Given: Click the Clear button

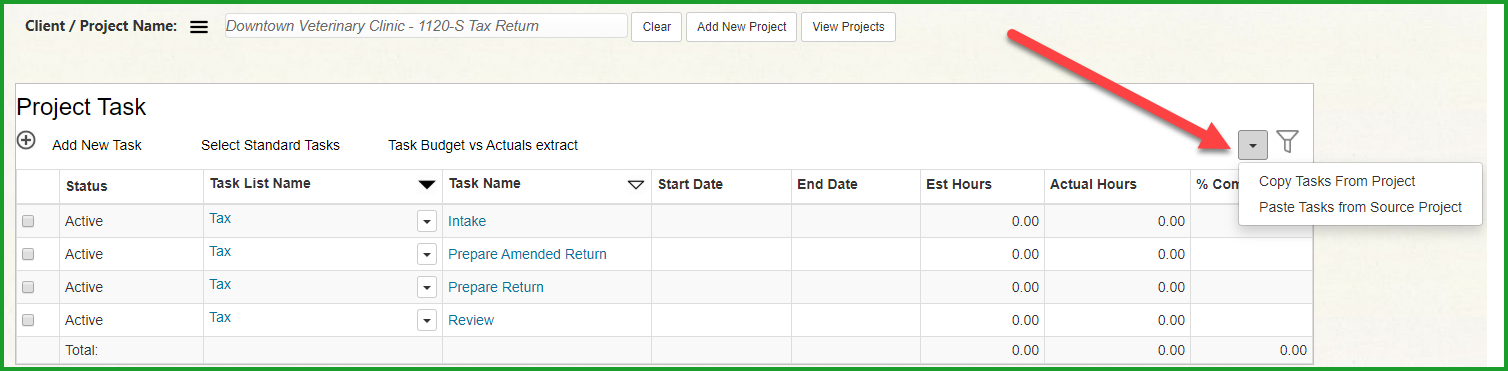Looking at the screenshot, I should point(657,27).
